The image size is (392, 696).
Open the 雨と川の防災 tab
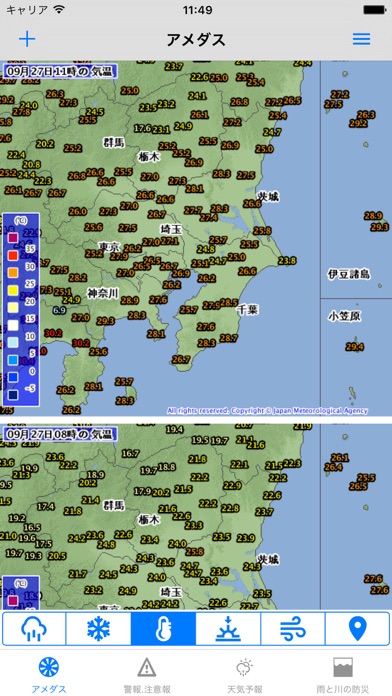[x=343, y=675]
